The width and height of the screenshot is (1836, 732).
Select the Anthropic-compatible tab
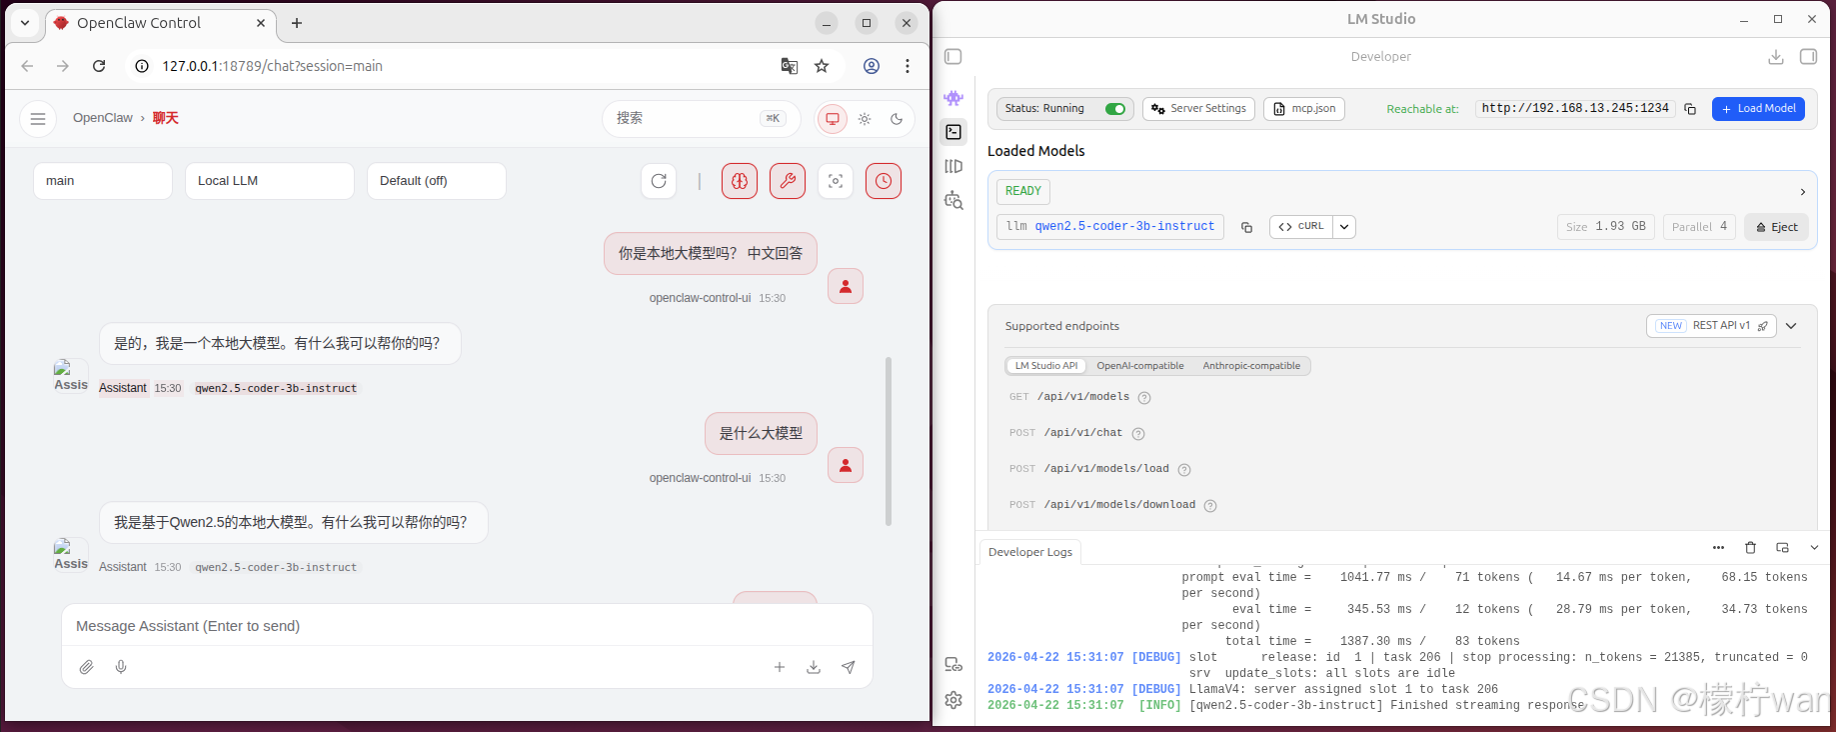[1251, 366]
